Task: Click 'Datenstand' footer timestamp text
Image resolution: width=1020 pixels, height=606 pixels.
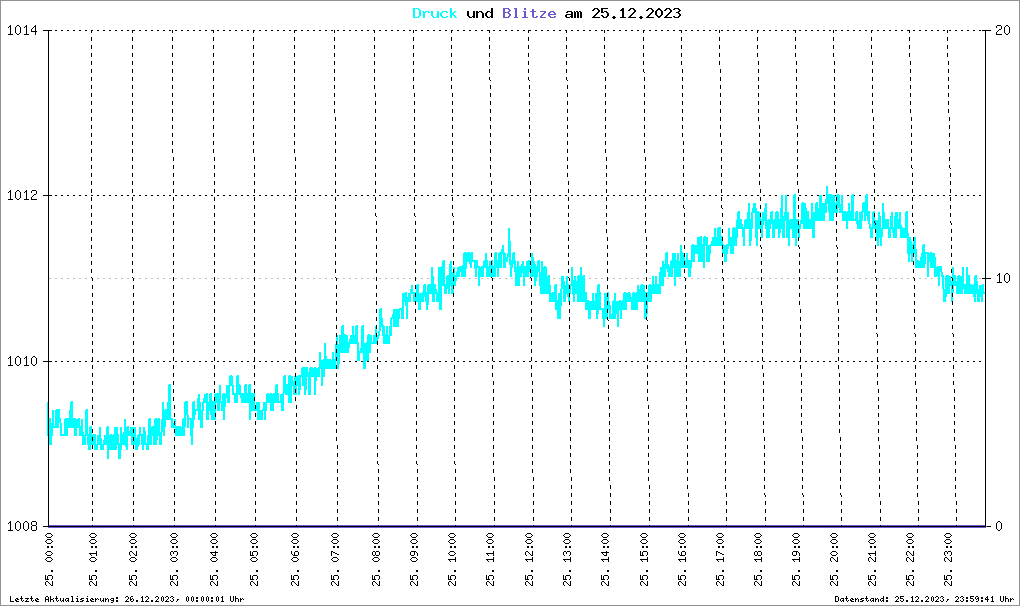Action: (x=924, y=599)
